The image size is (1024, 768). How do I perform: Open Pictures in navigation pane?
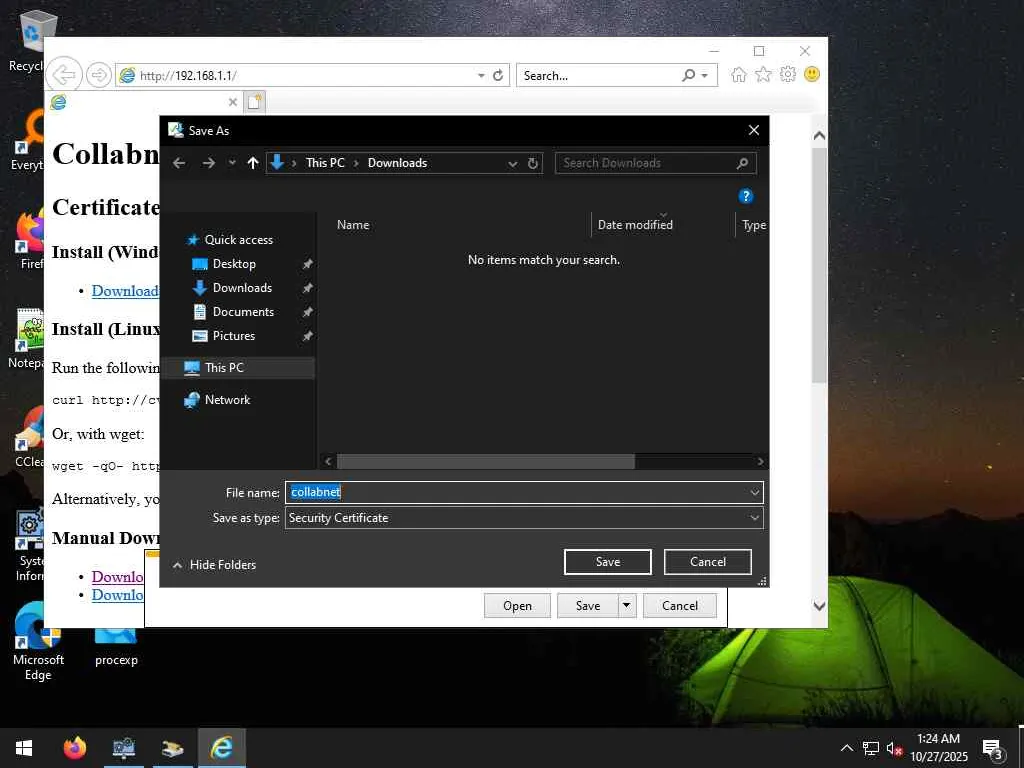[233, 336]
